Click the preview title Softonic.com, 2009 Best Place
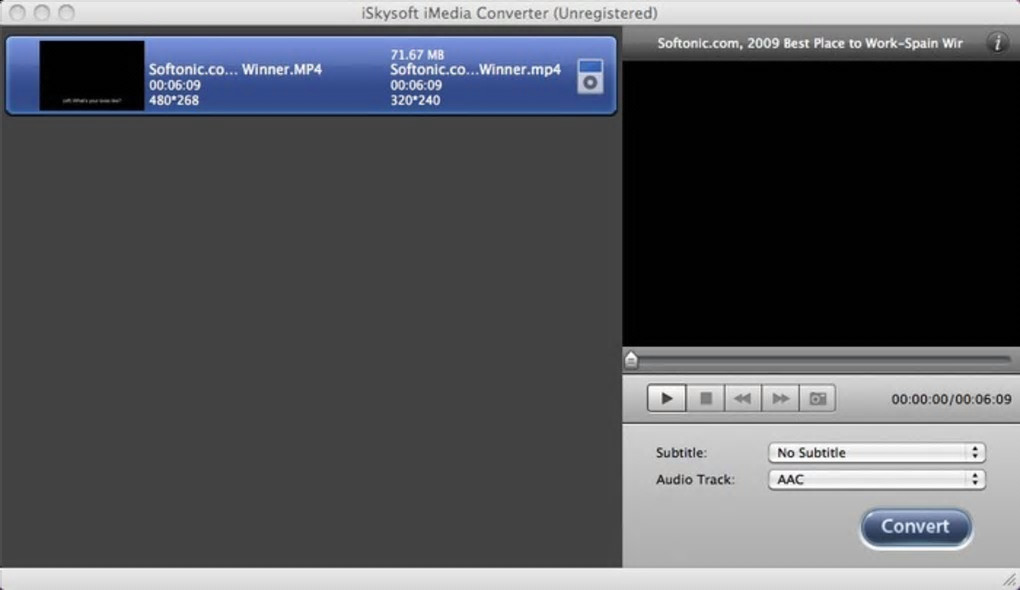Viewport: 1020px width, 590px height. point(809,43)
